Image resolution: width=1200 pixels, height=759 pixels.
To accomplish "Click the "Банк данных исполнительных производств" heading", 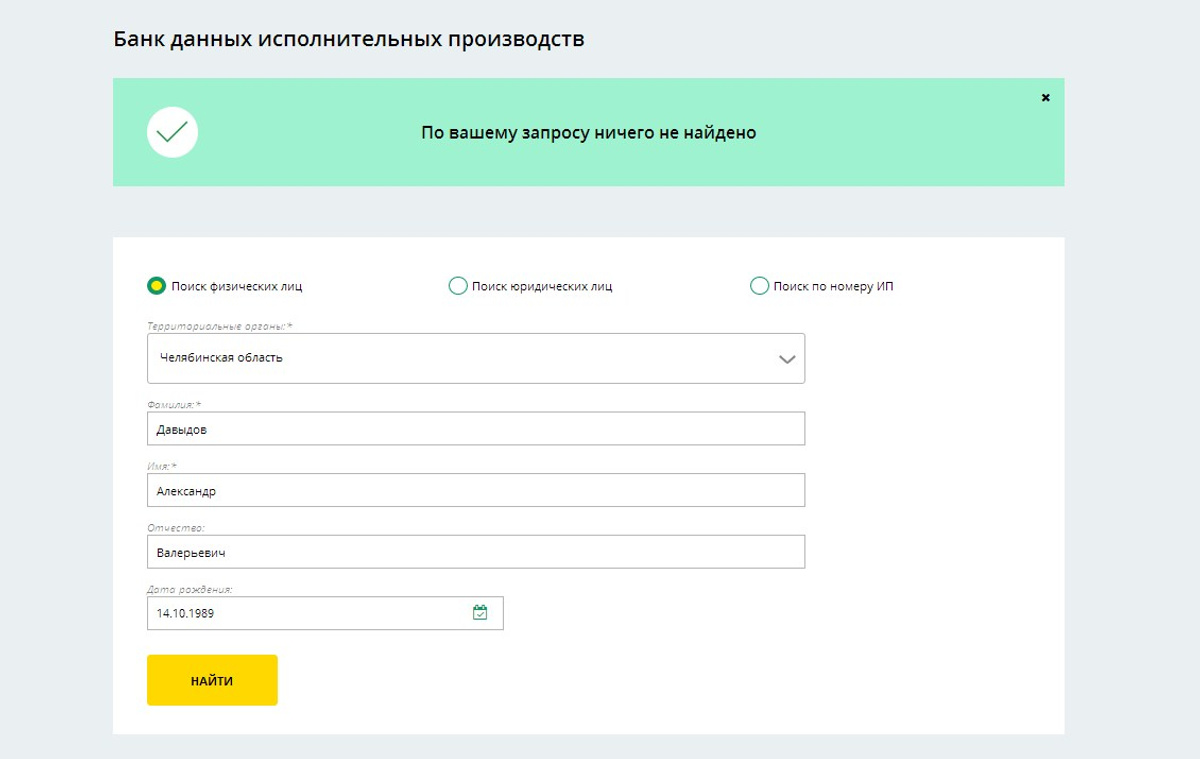I will pyautogui.click(x=349, y=40).
